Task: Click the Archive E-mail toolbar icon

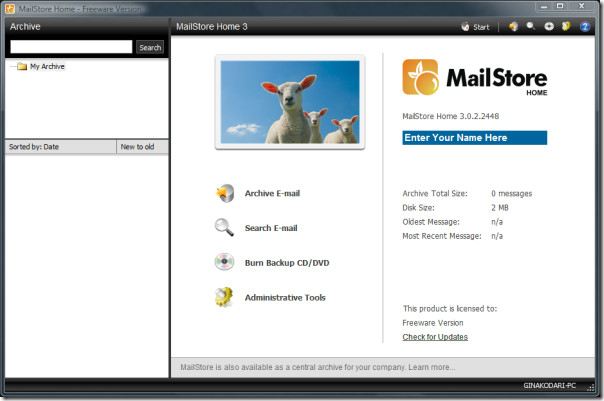Action: pos(513,27)
